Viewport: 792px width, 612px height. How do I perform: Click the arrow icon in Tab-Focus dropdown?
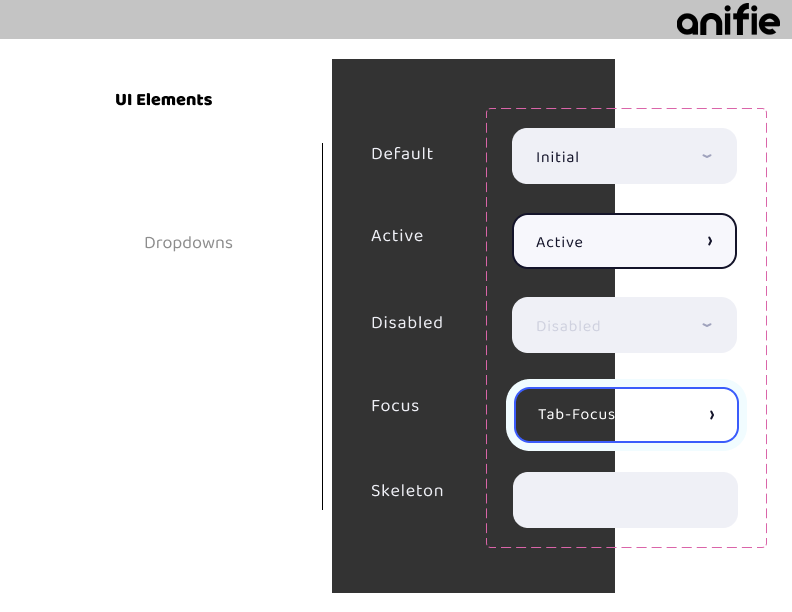[x=712, y=415]
